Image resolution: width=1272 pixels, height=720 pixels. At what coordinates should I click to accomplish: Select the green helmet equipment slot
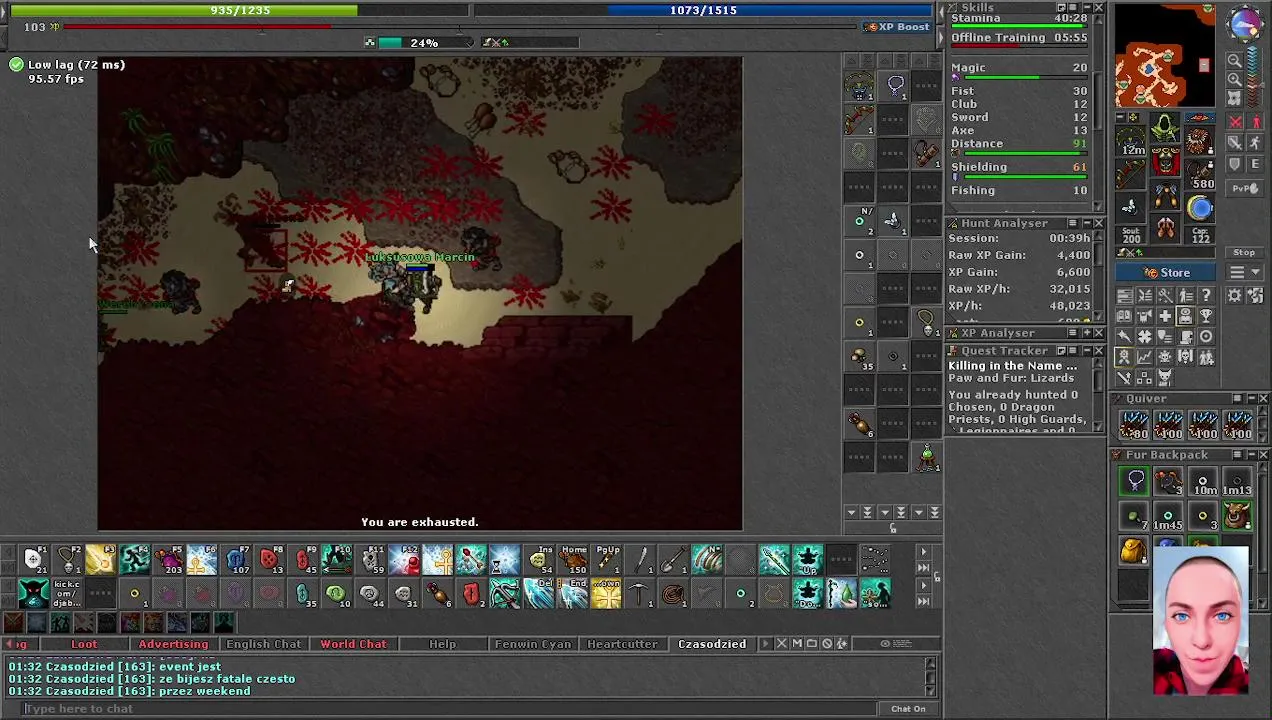click(1165, 128)
